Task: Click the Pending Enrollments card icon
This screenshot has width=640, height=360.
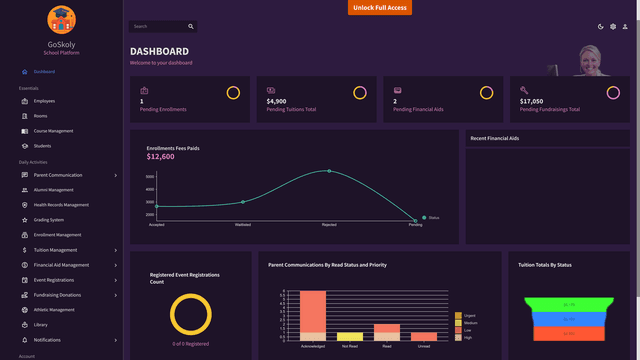Action: 144,91
